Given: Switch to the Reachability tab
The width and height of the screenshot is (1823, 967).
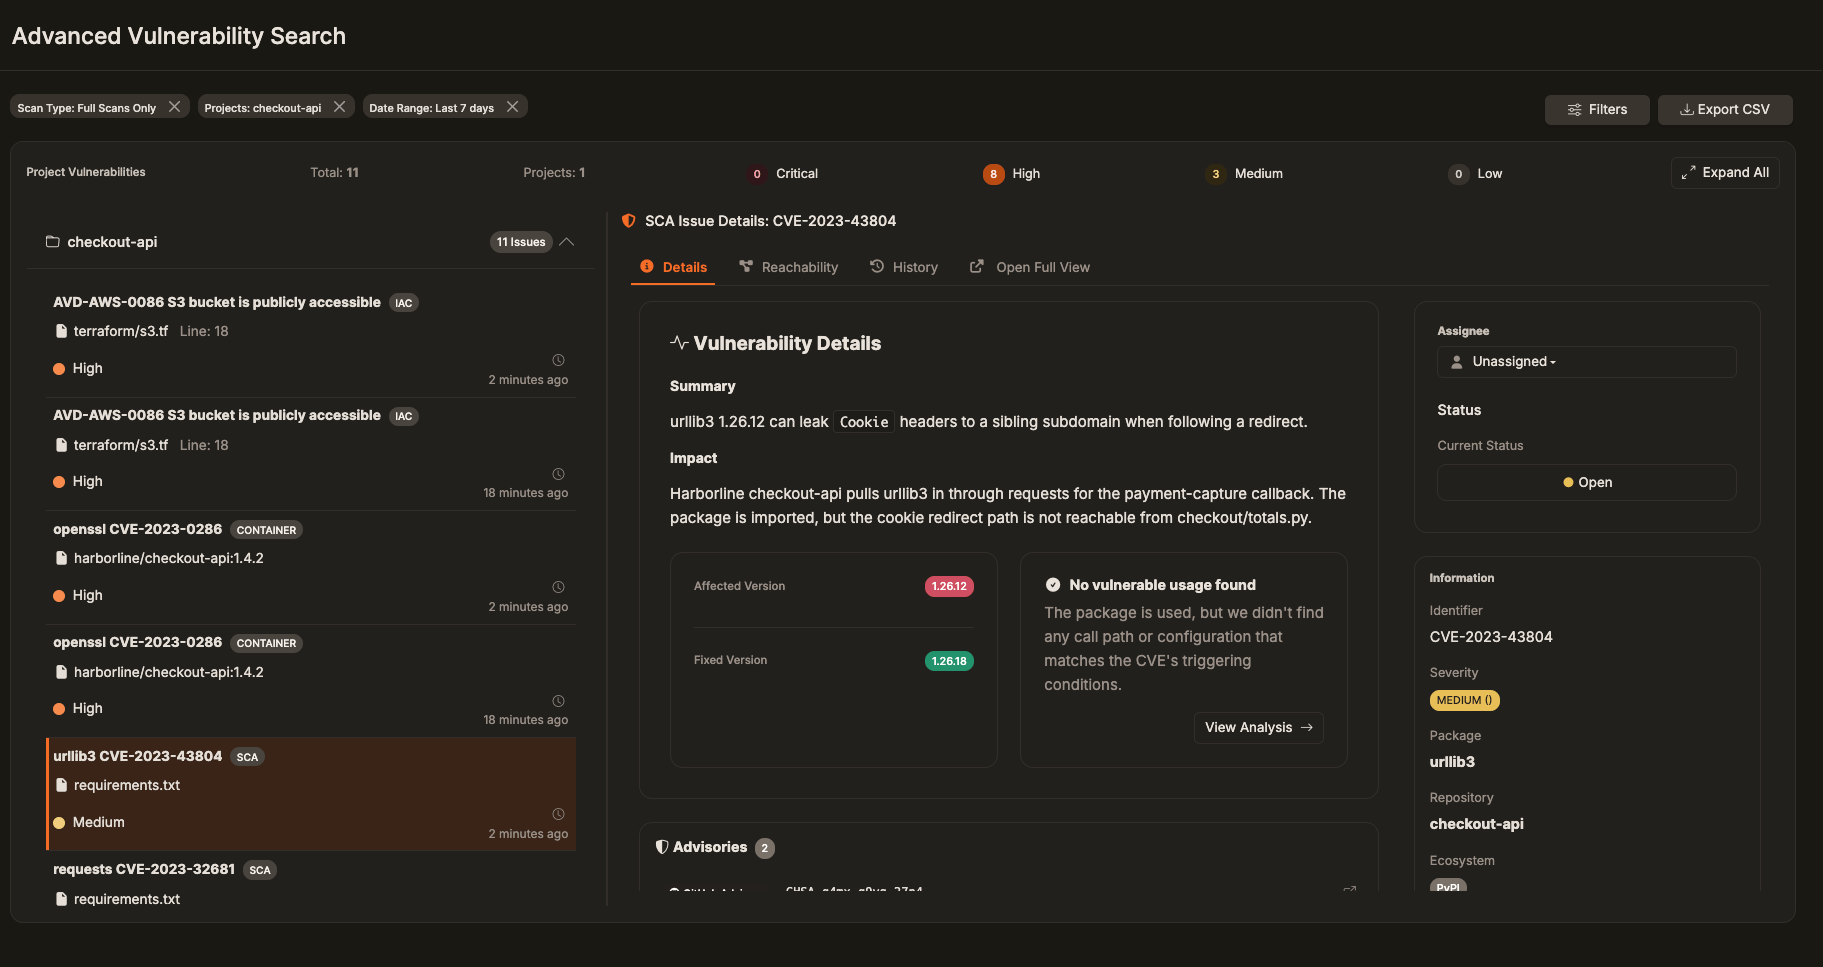Looking at the screenshot, I should pos(788,267).
